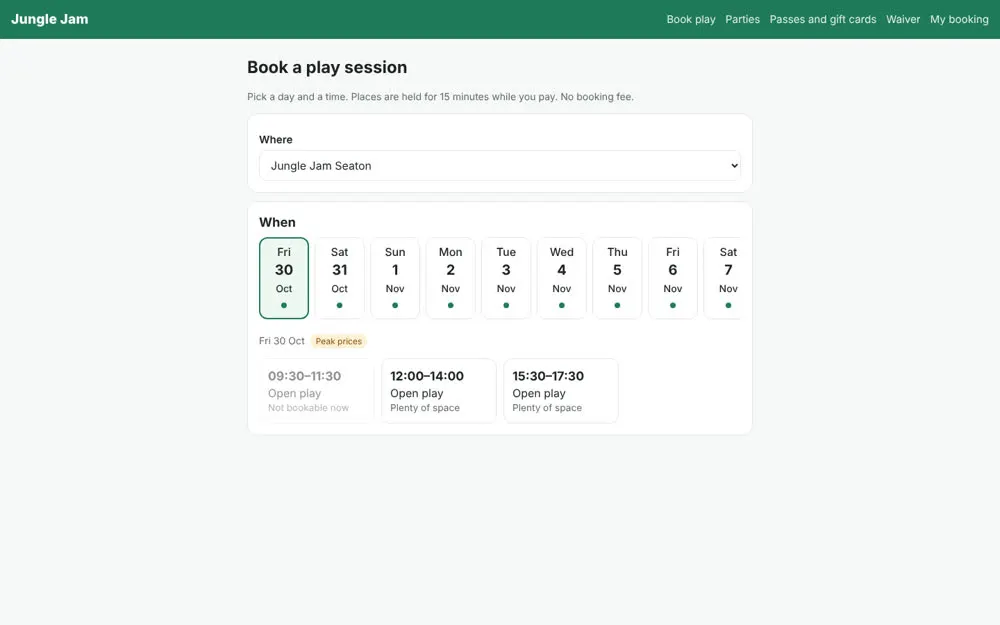
Task: Click the 'Fri 30 Oct' label under dates
Action: coord(281,341)
